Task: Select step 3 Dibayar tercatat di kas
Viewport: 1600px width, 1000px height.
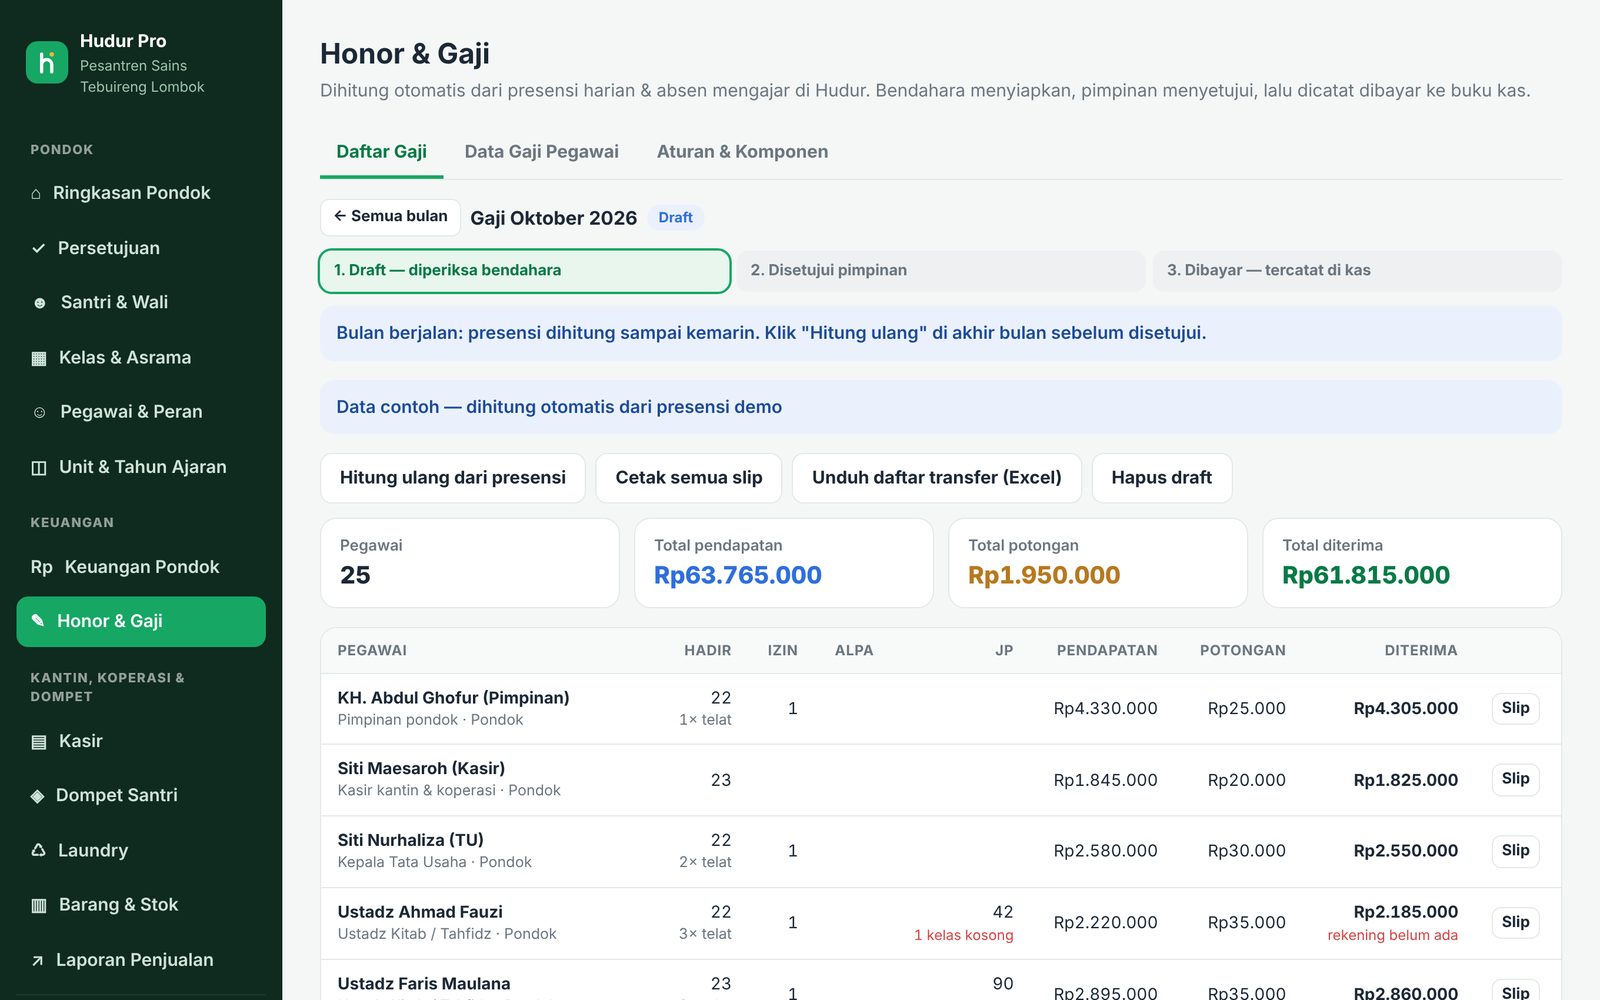Action: click(1357, 271)
